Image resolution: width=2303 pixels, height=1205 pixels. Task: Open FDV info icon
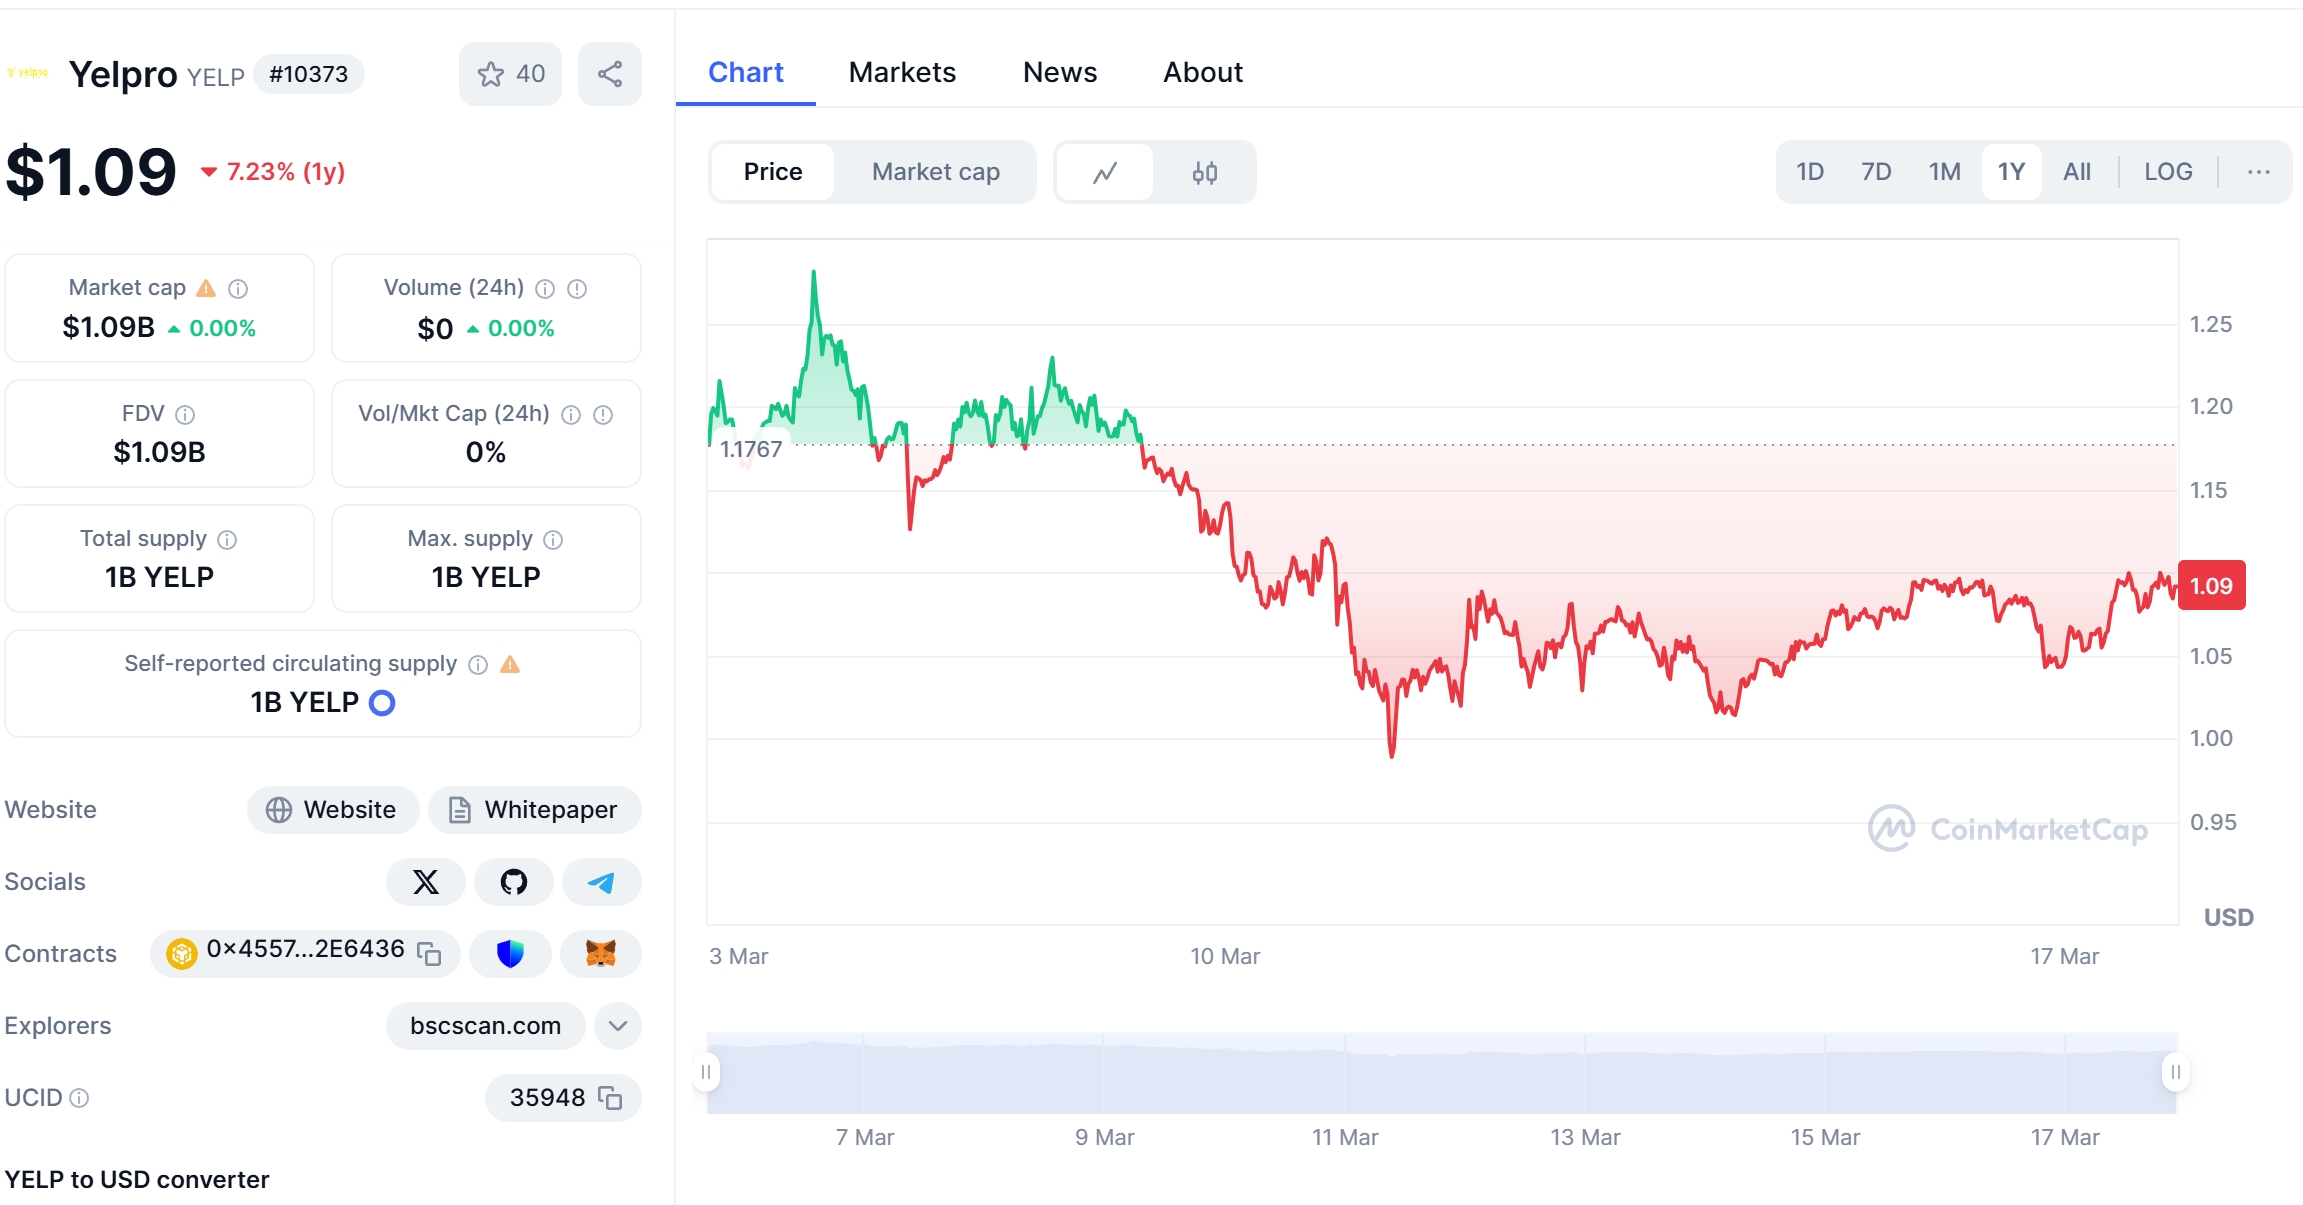(x=185, y=414)
